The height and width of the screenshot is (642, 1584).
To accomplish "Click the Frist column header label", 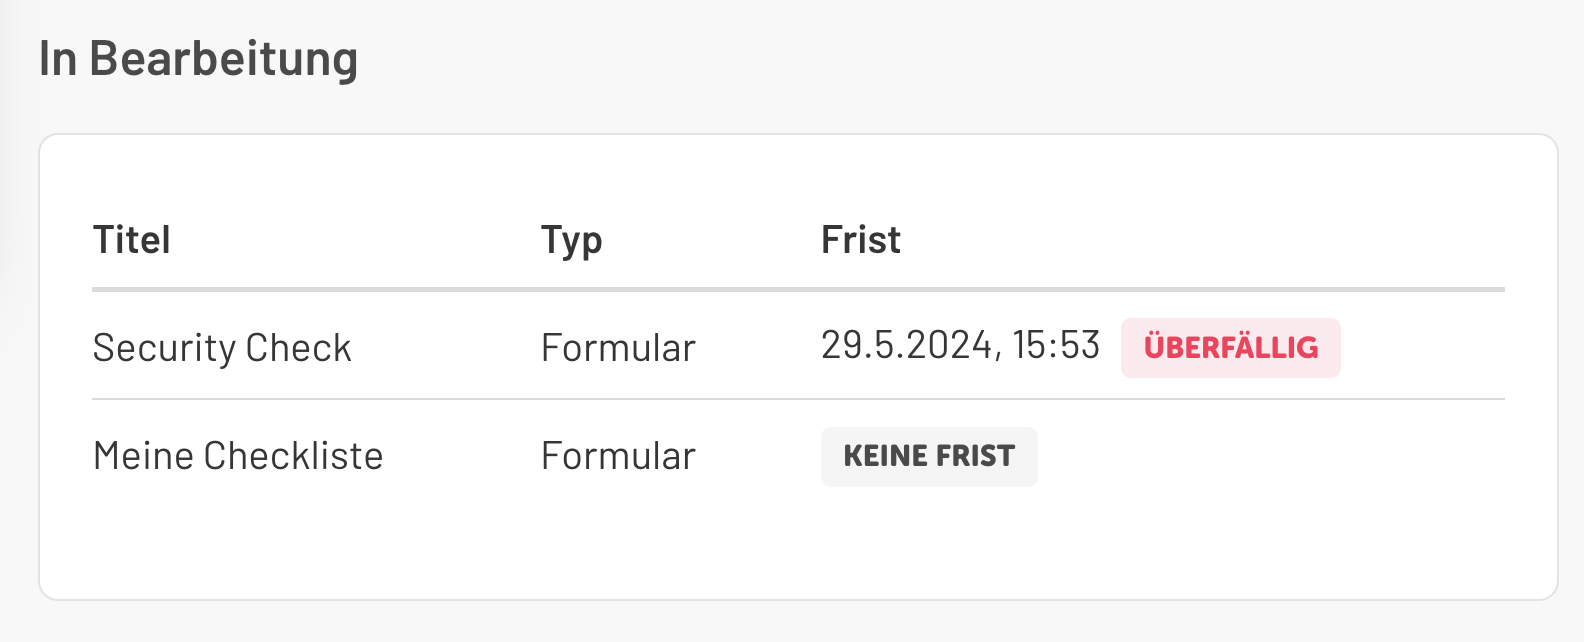I will click(860, 240).
